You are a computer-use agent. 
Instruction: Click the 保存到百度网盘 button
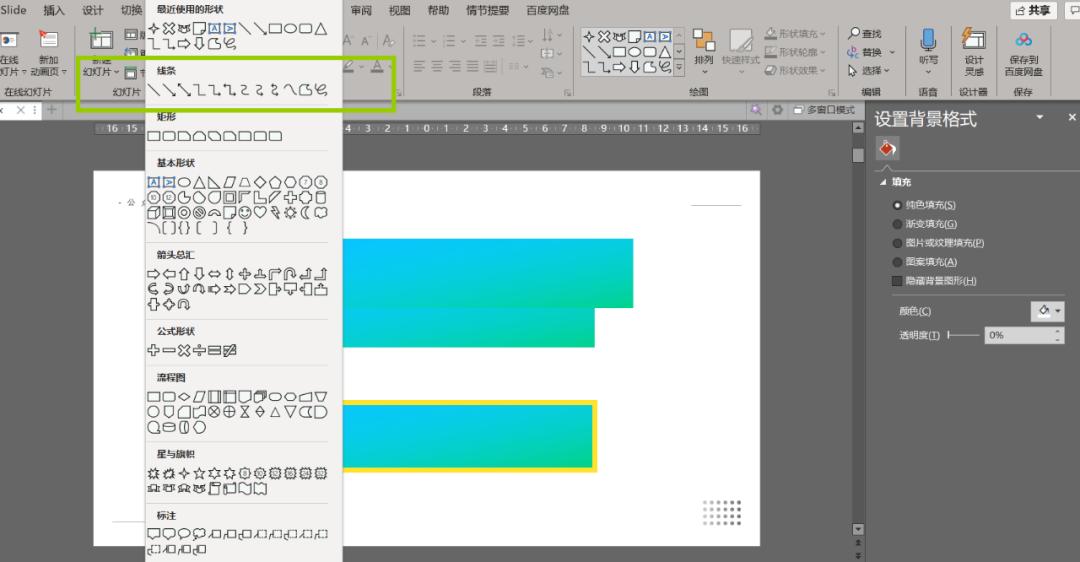[1024, 52]
